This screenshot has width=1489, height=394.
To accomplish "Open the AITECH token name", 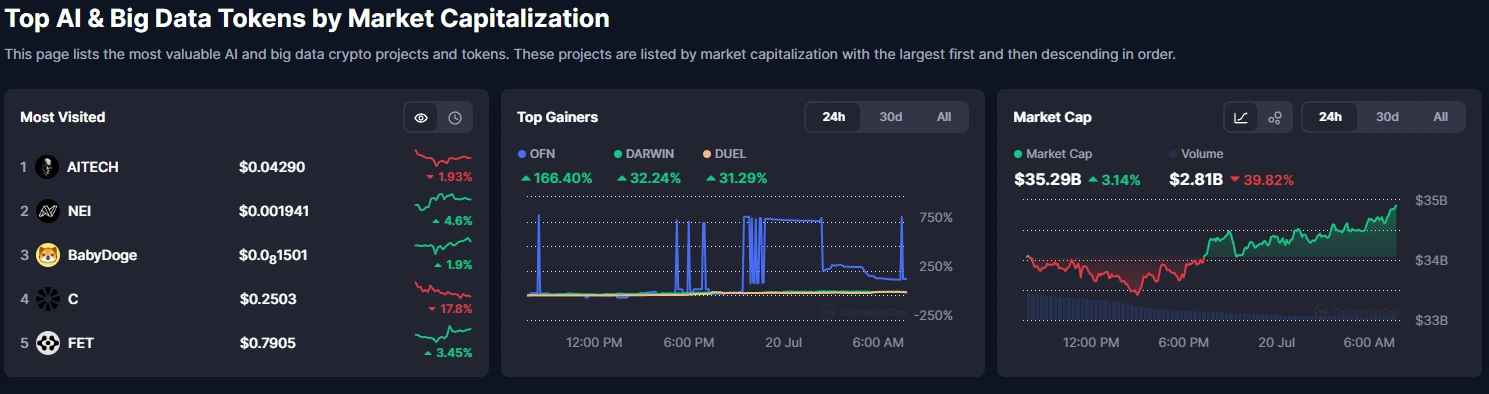I will [93, 167].
